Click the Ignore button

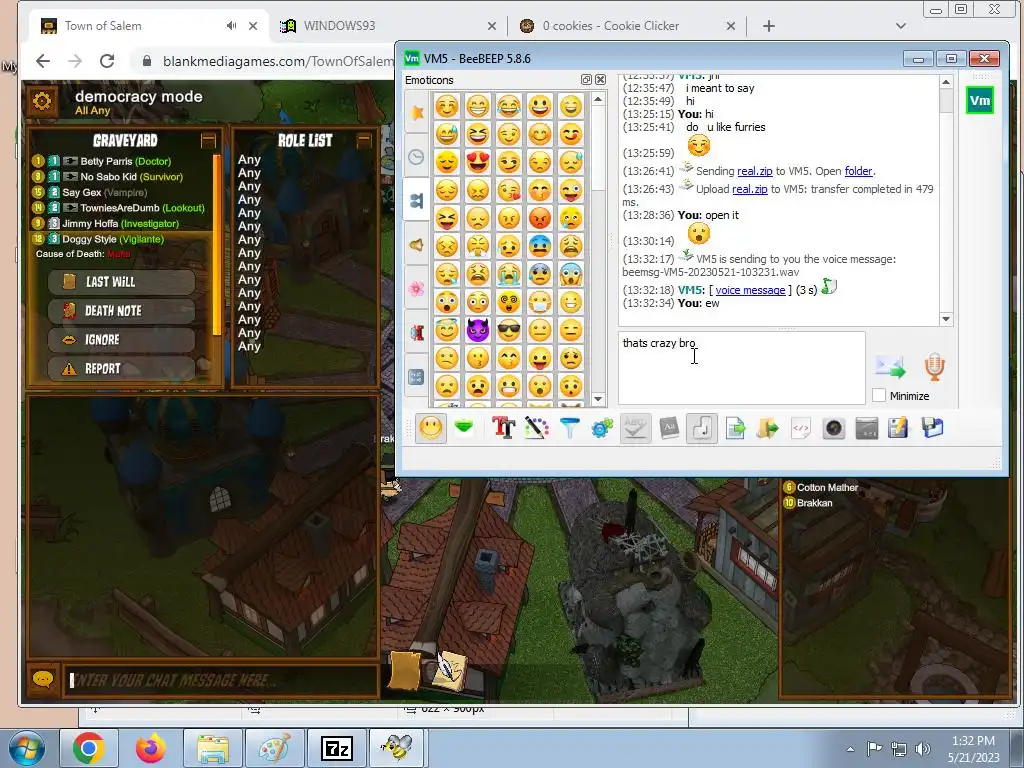click(121, 340)
